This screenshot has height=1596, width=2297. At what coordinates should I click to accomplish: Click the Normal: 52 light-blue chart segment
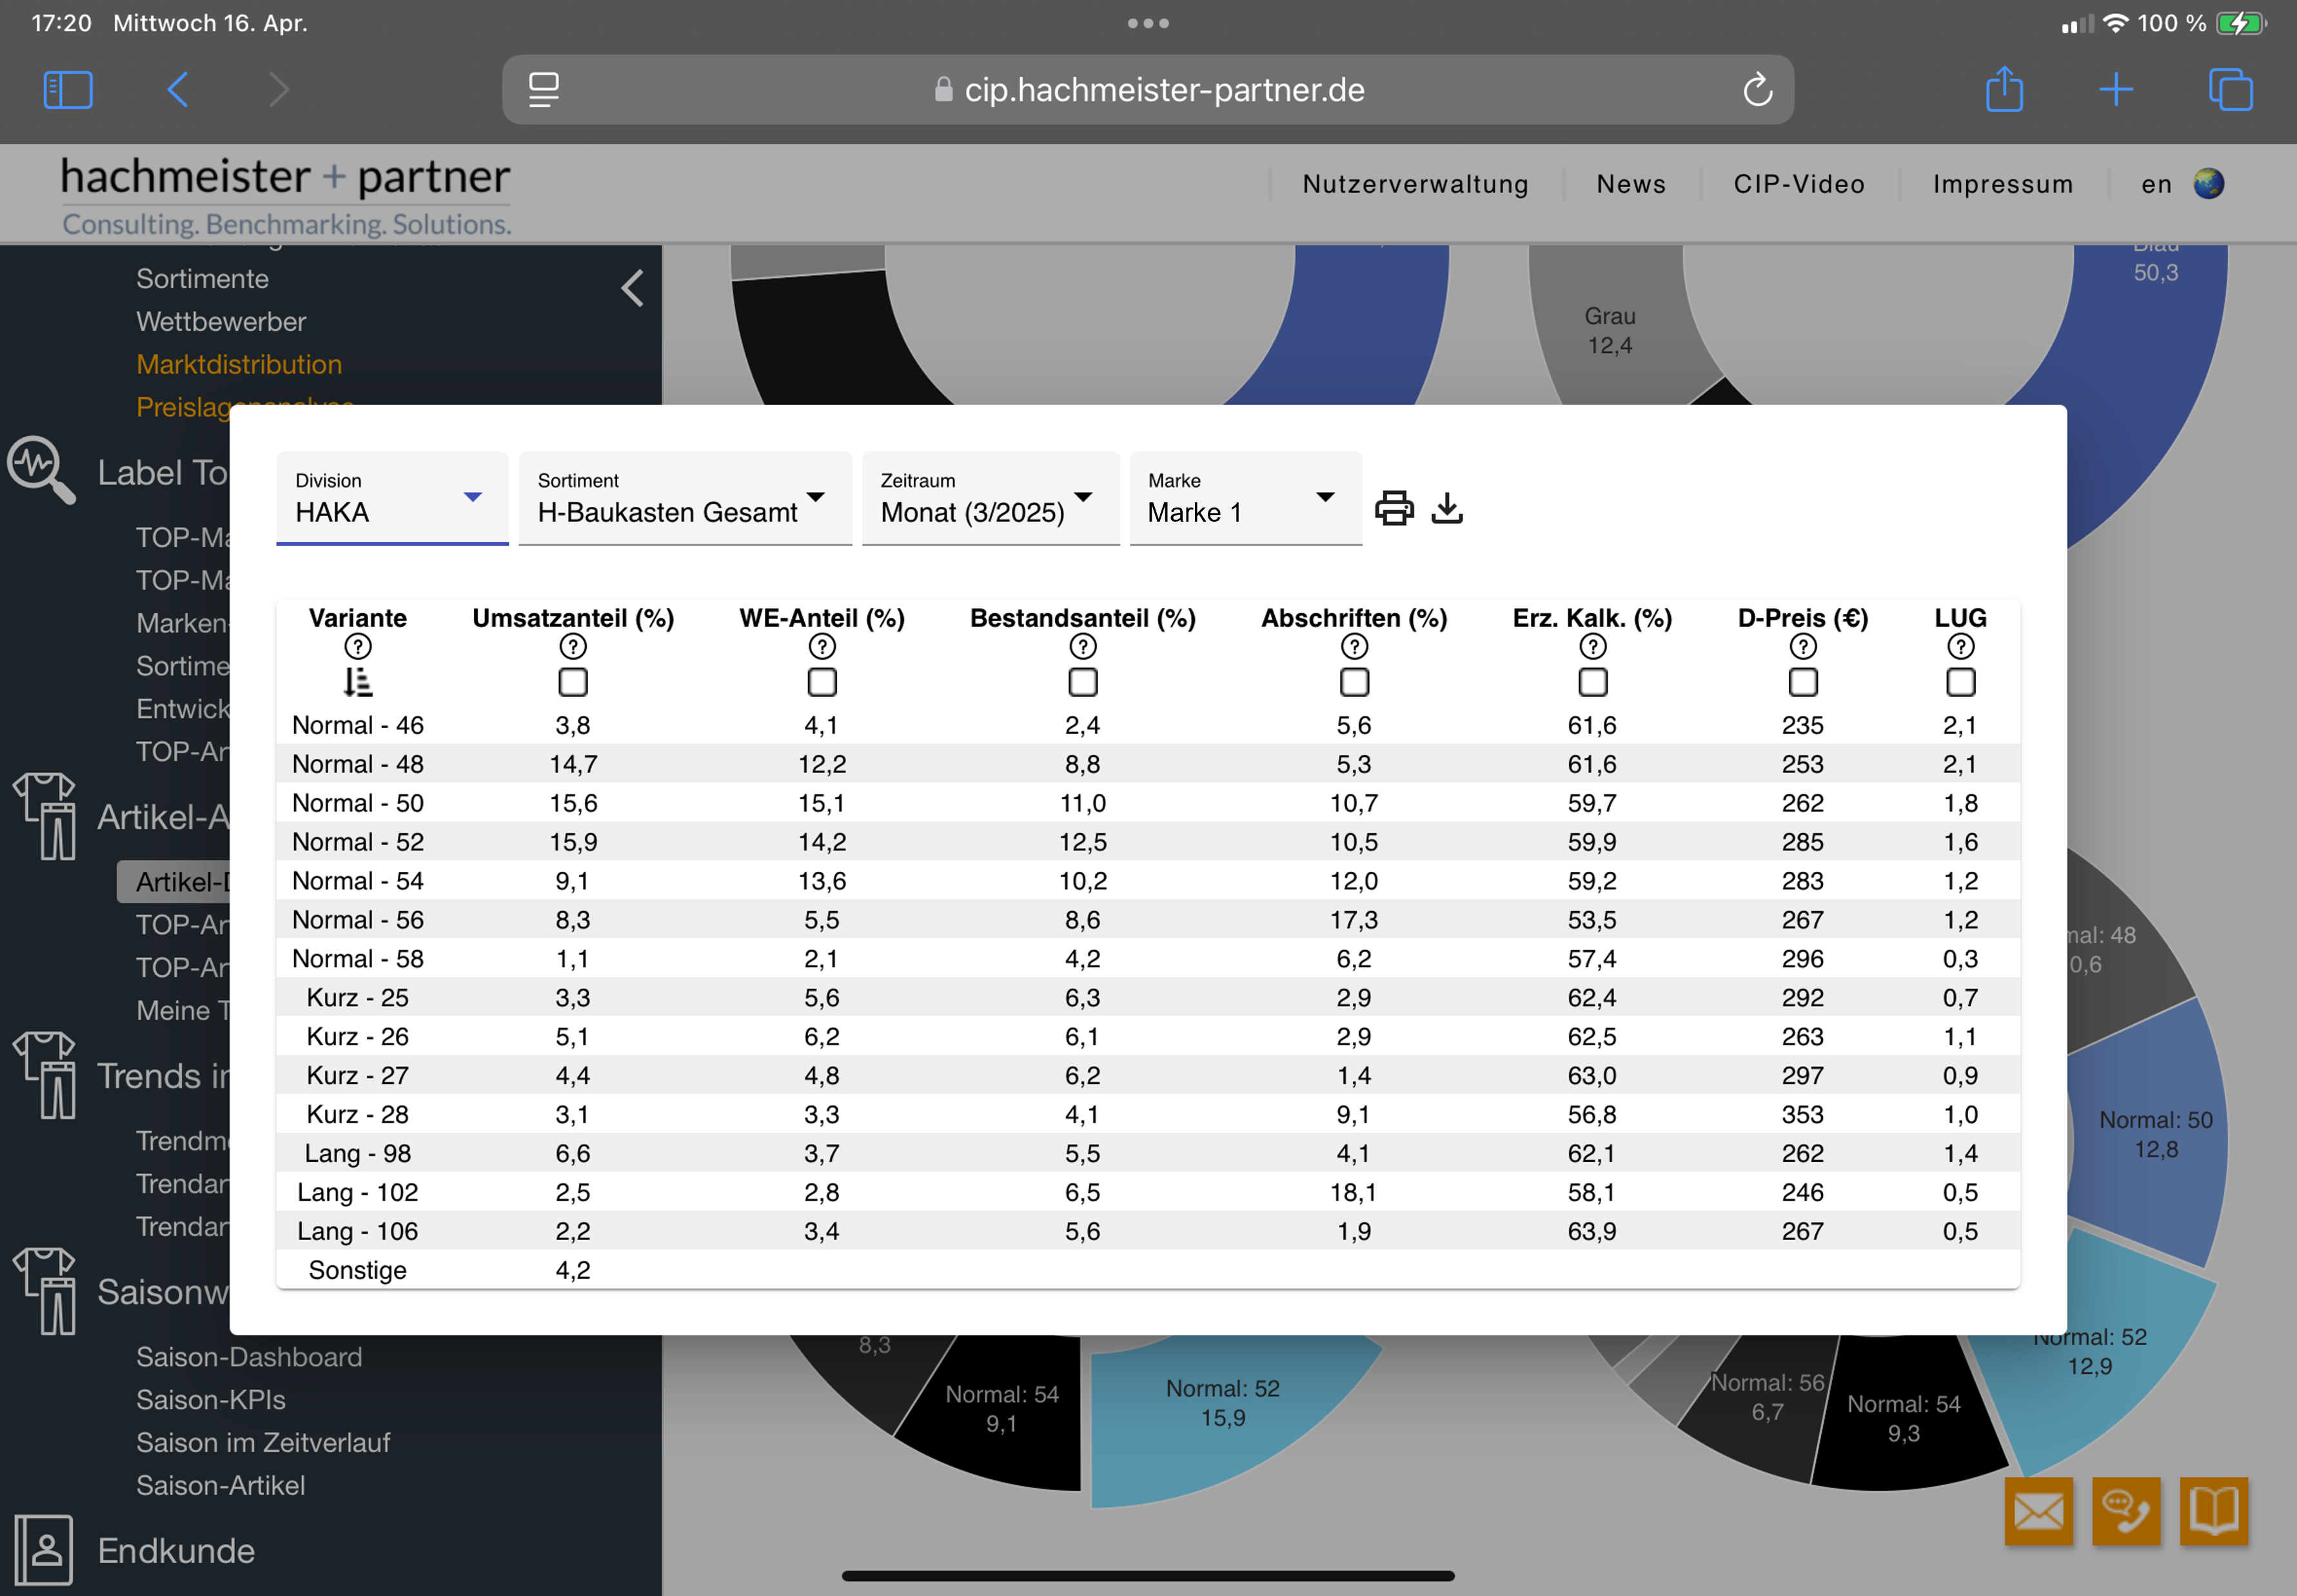tap(1222, 1420)
